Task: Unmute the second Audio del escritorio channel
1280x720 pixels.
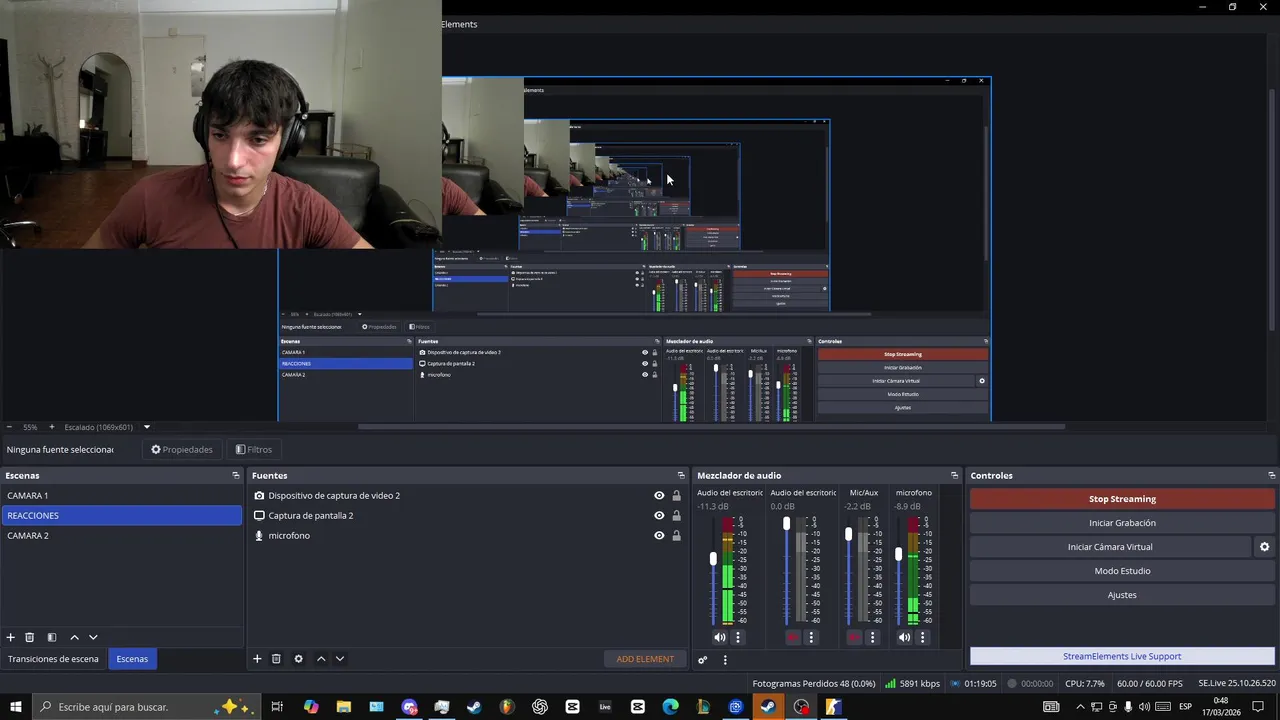Action: (x=793, y=637)
